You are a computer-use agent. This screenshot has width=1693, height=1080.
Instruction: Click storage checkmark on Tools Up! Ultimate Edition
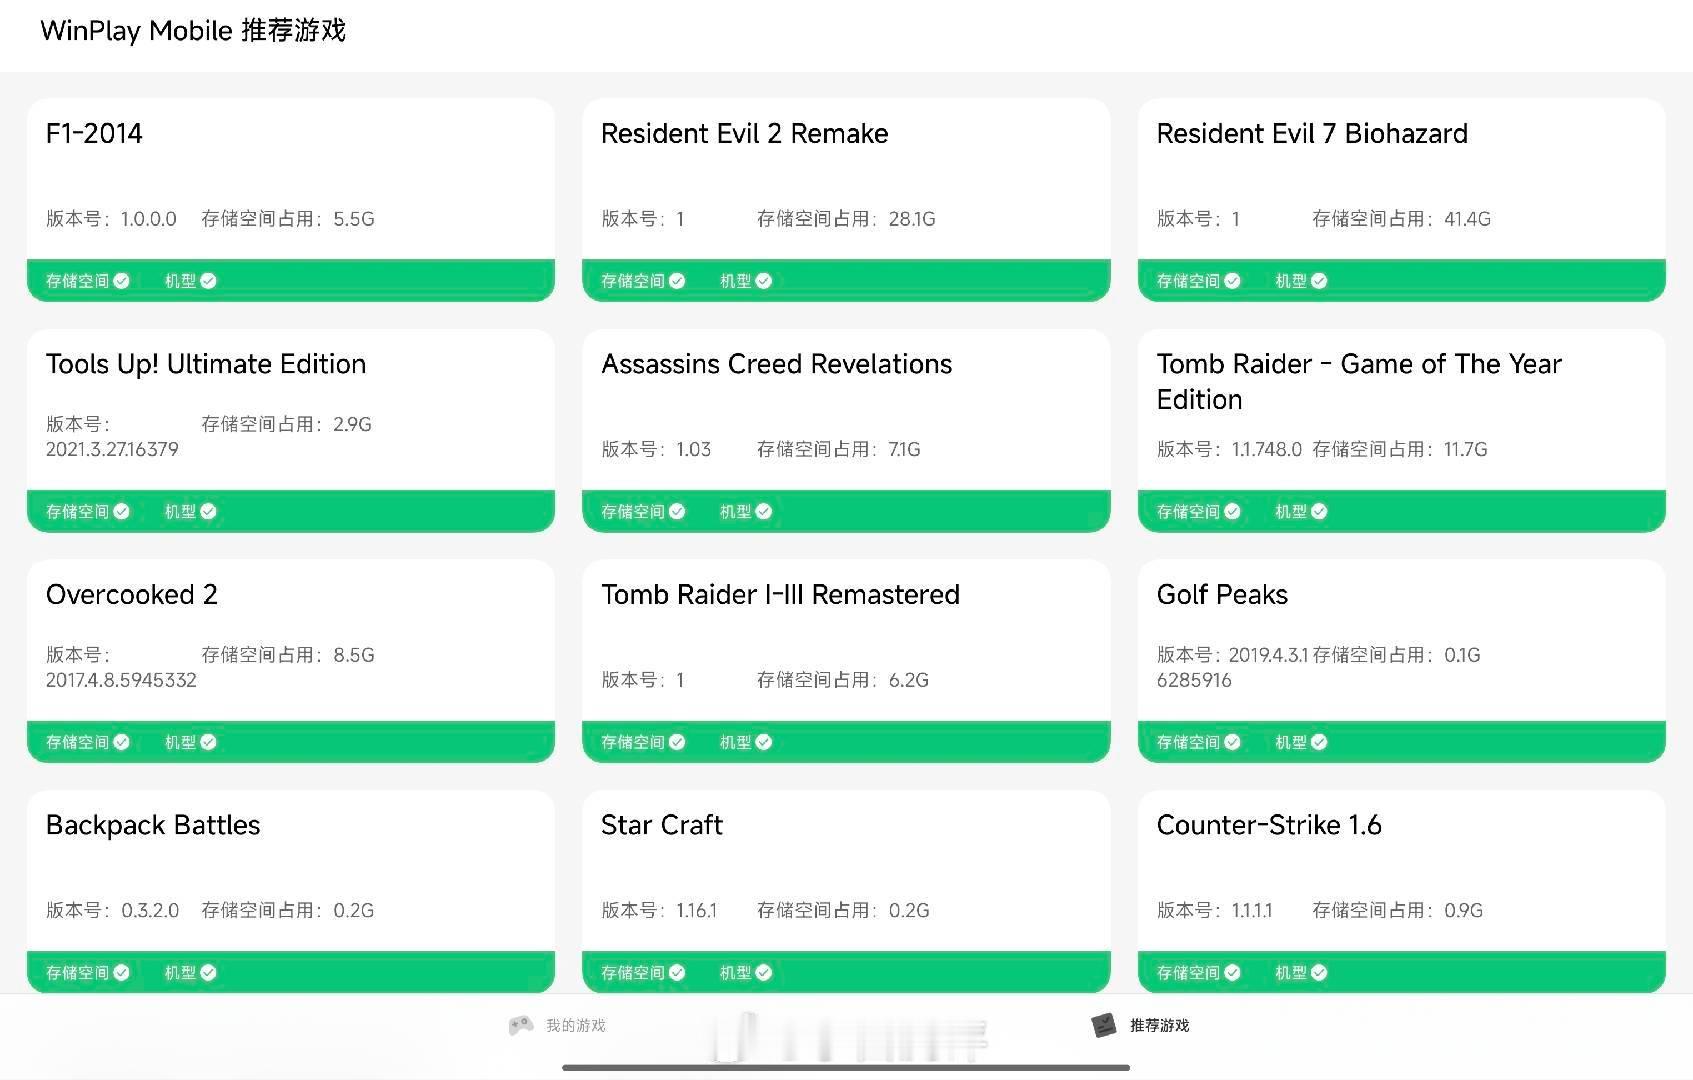point(121,511)
